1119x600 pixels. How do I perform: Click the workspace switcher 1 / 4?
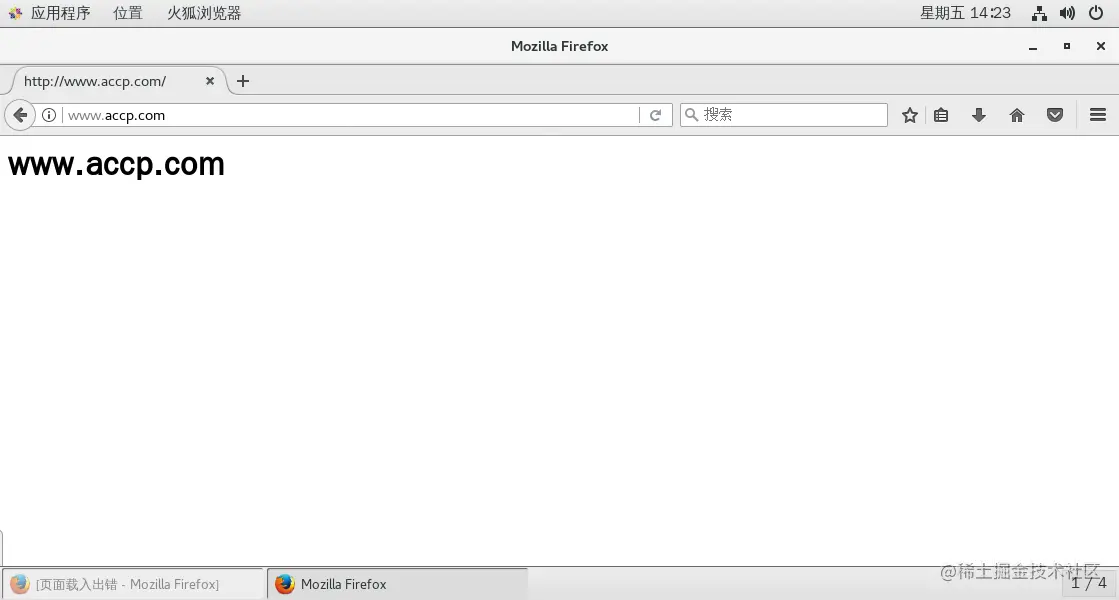pyautogui.click(x=1088, y=584)
